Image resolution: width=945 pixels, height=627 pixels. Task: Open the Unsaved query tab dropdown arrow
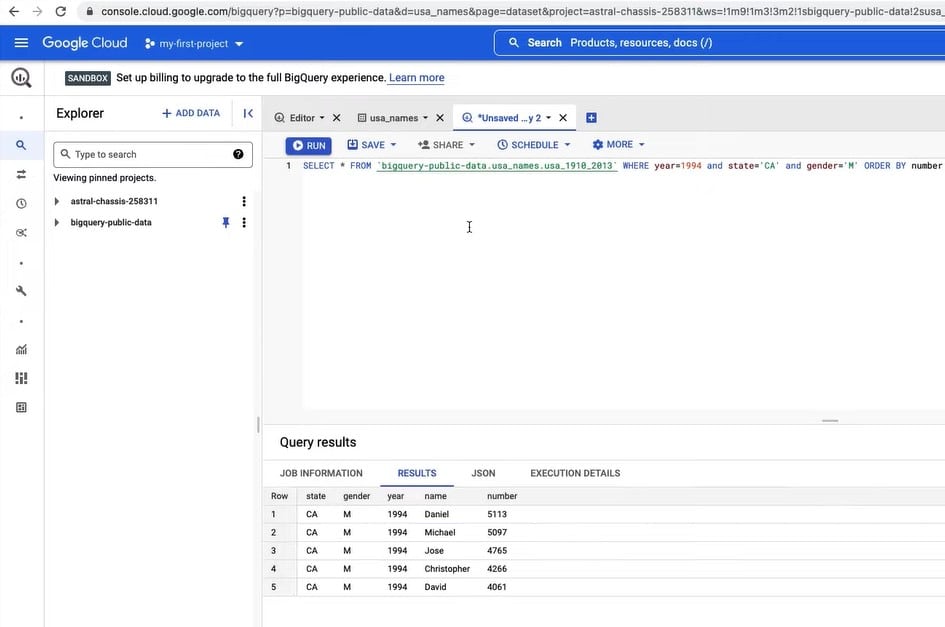click(548, 118)
